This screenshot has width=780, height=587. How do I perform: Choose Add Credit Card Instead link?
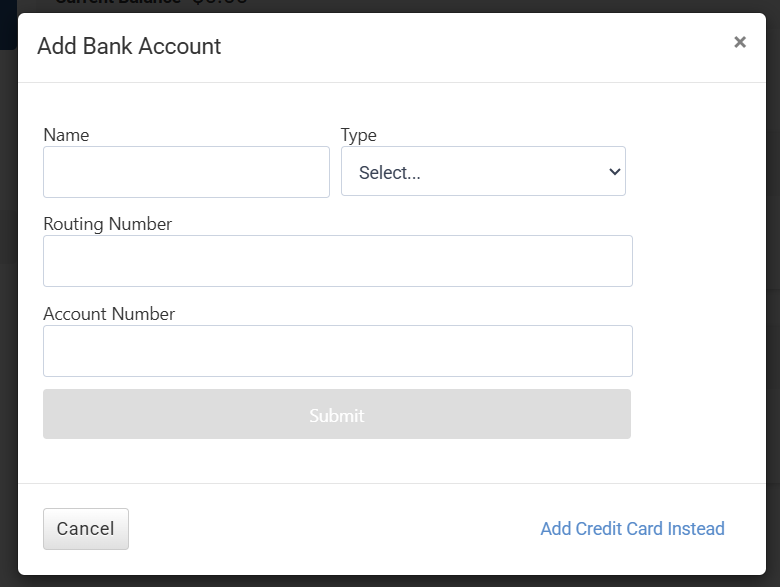click(632, 529)
